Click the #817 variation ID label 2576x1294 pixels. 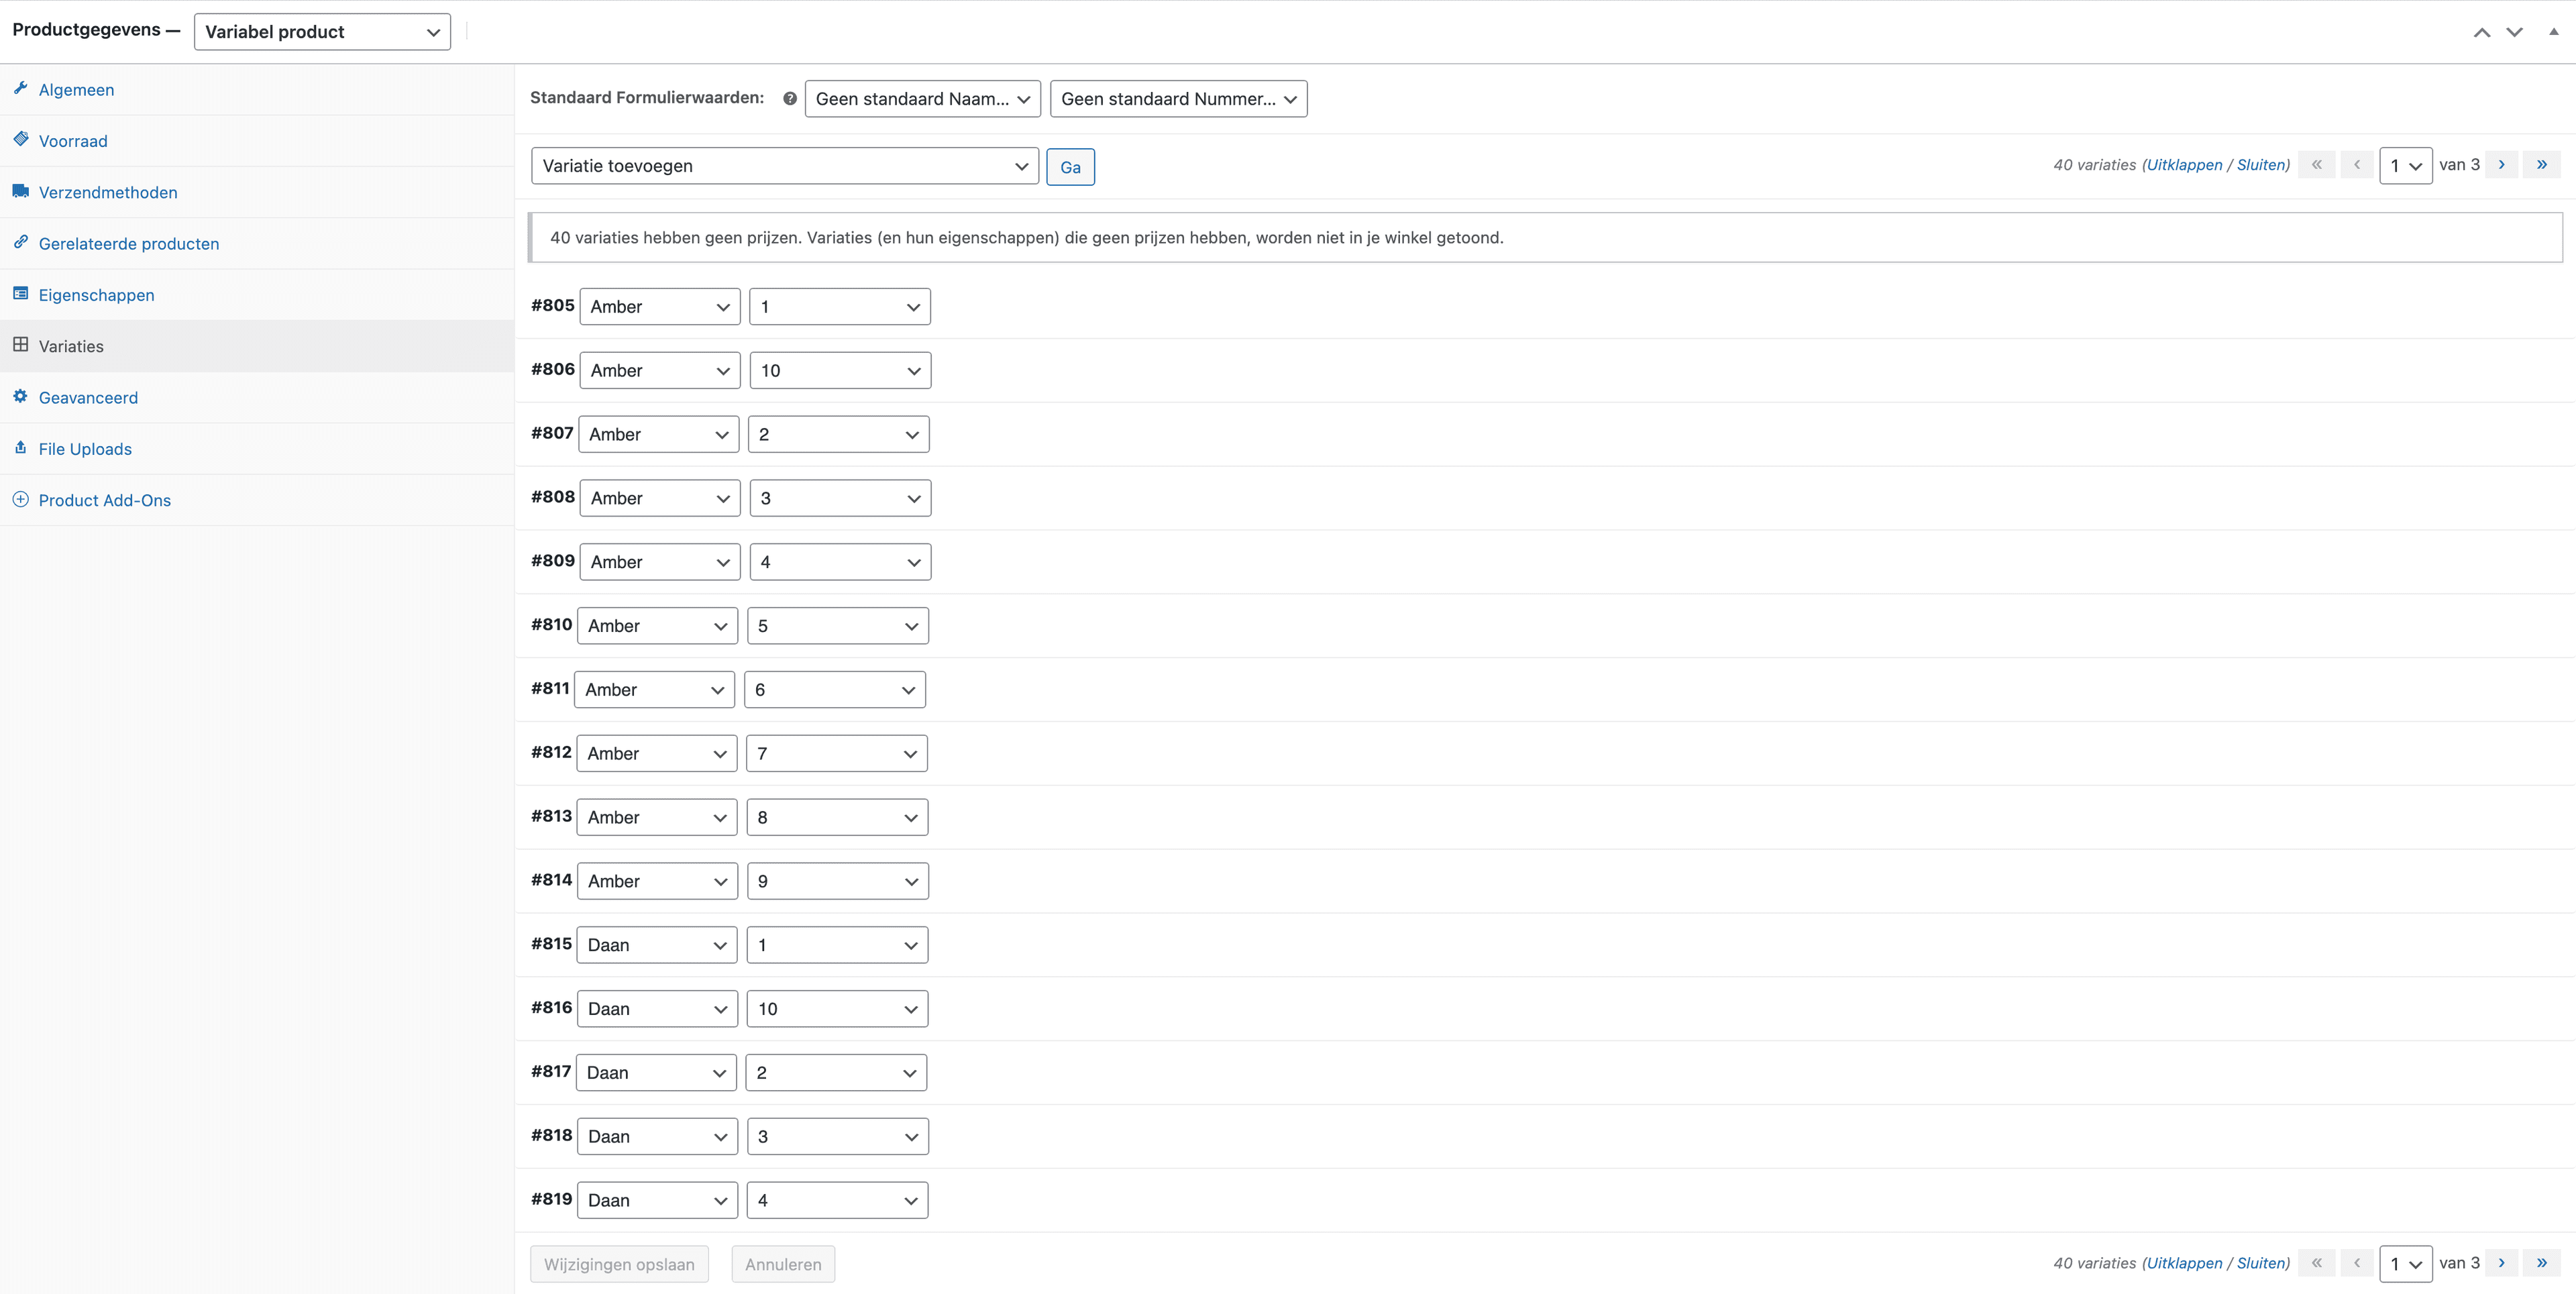click(551, 1071)
